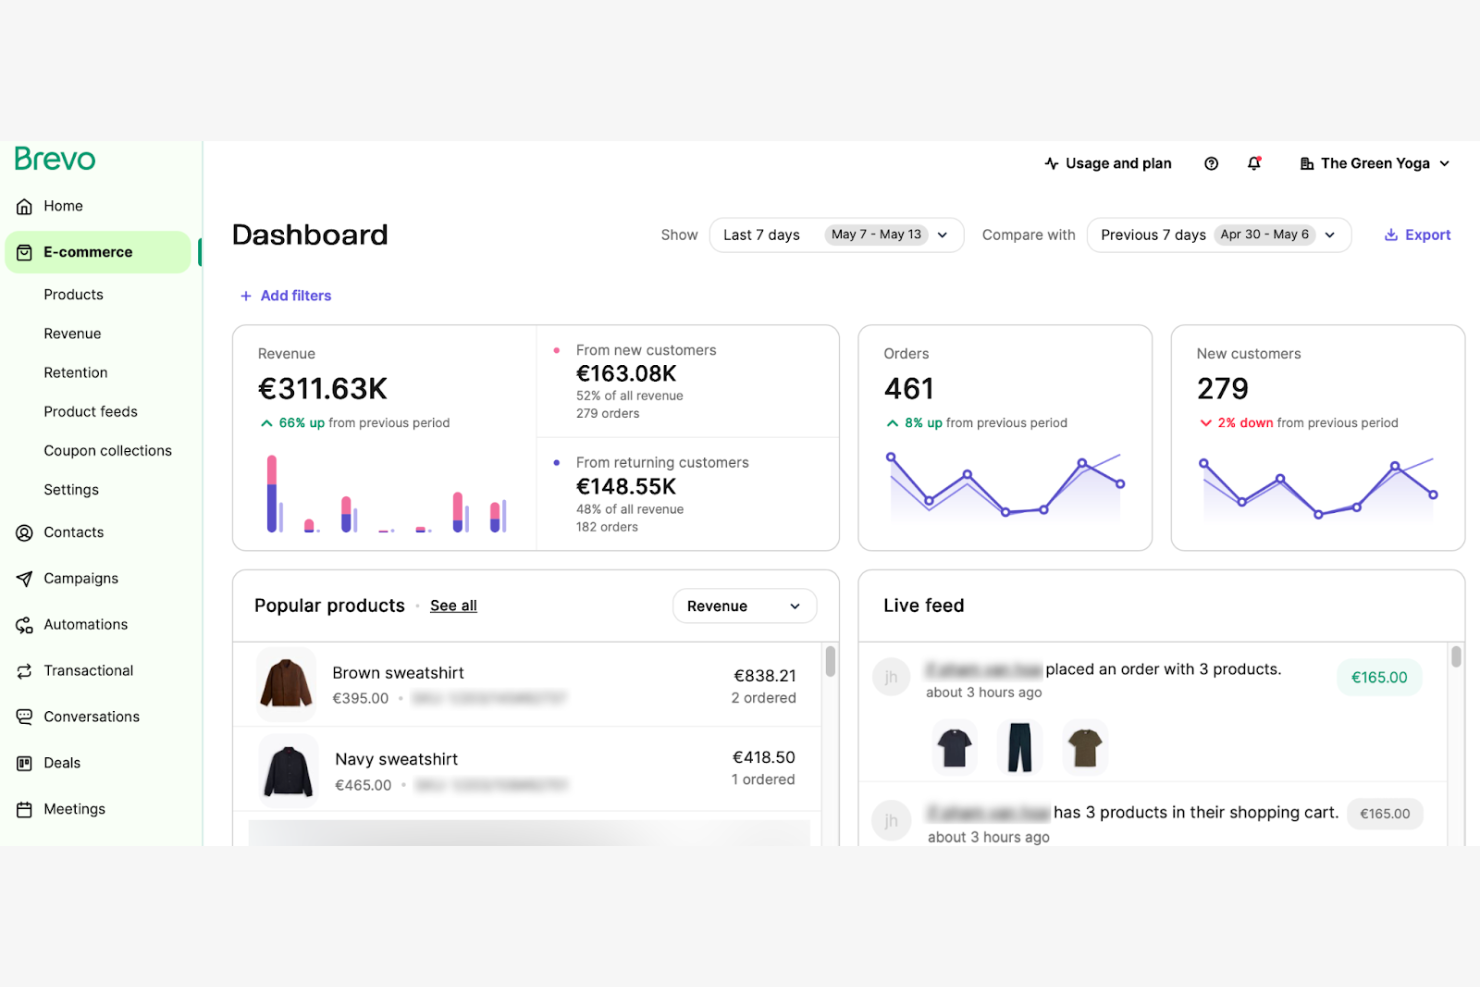Open the Deals icon in sidebar

coord(24,763)
